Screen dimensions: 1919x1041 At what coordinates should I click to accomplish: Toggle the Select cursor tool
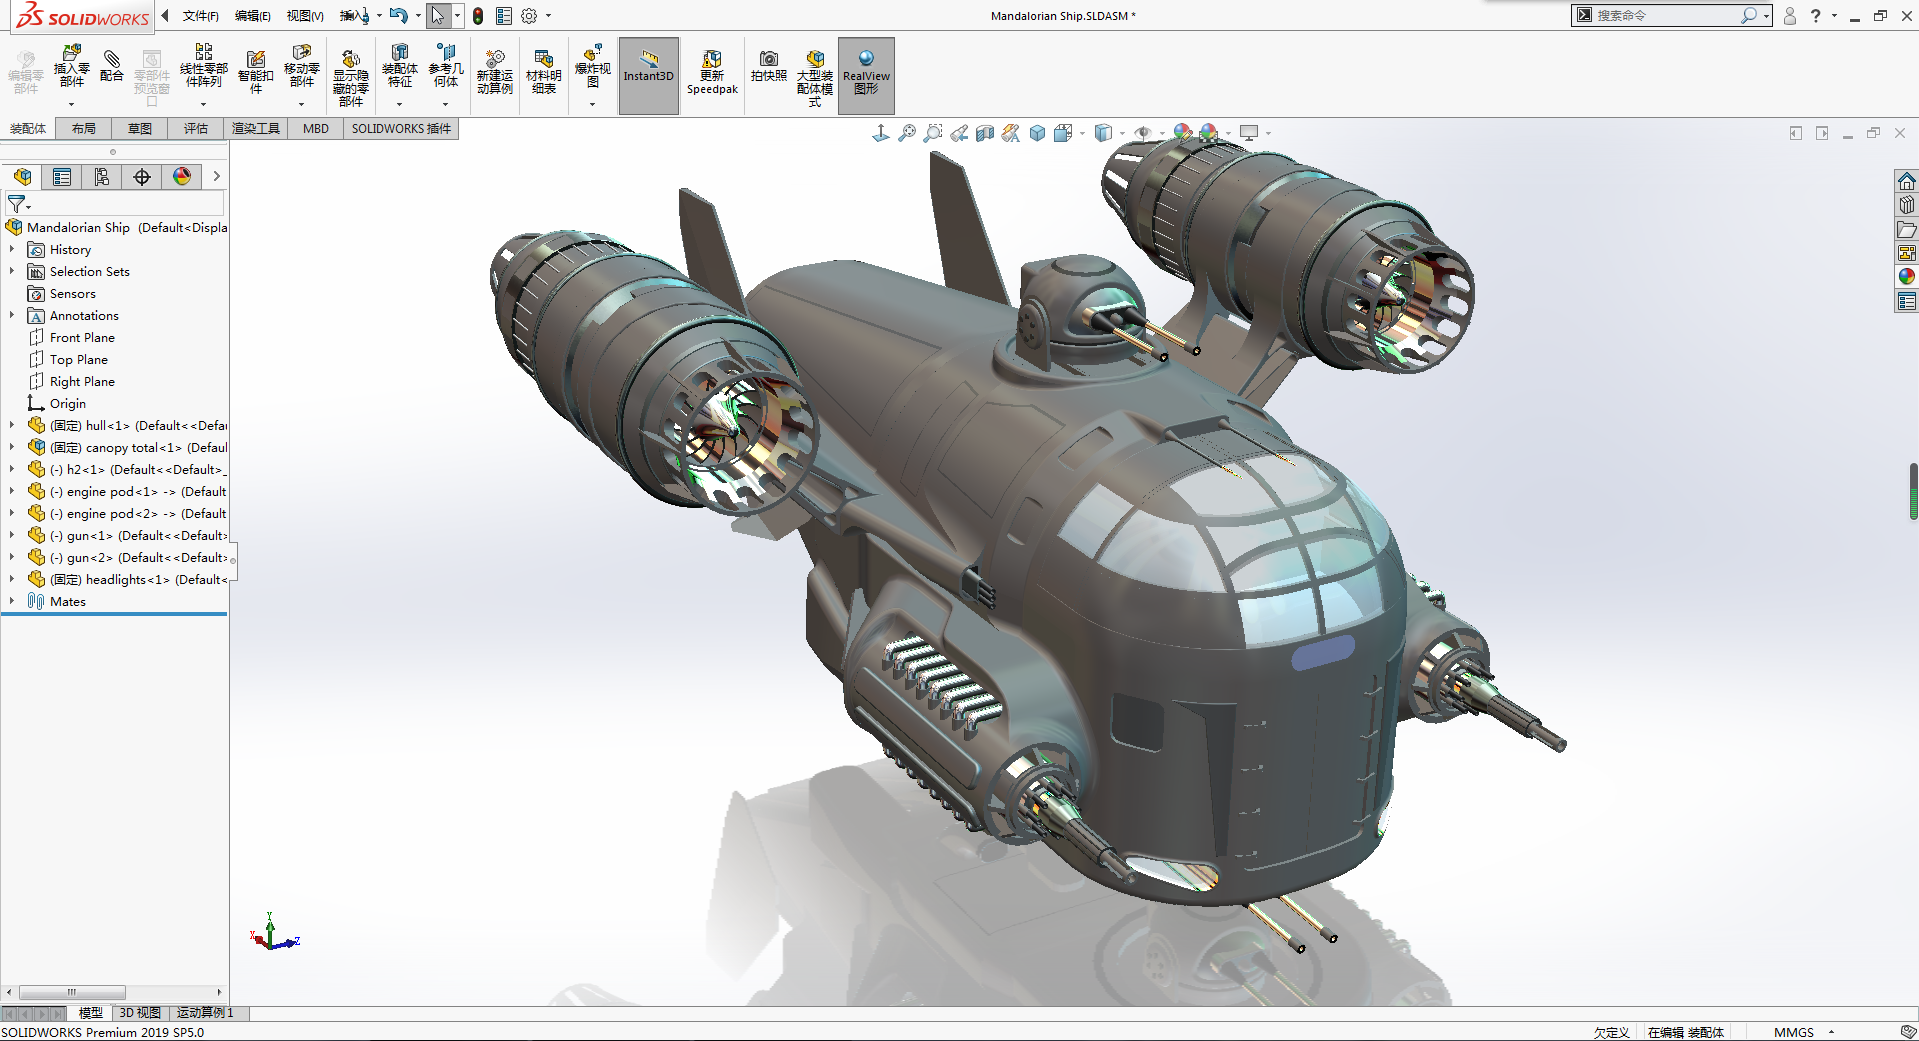(437, 16)
